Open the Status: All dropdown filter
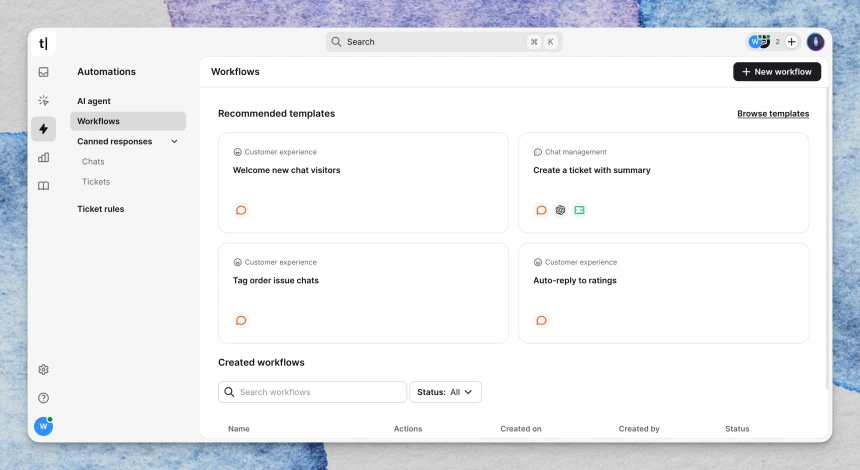860x470 pixels. click(x=445, y=392)
